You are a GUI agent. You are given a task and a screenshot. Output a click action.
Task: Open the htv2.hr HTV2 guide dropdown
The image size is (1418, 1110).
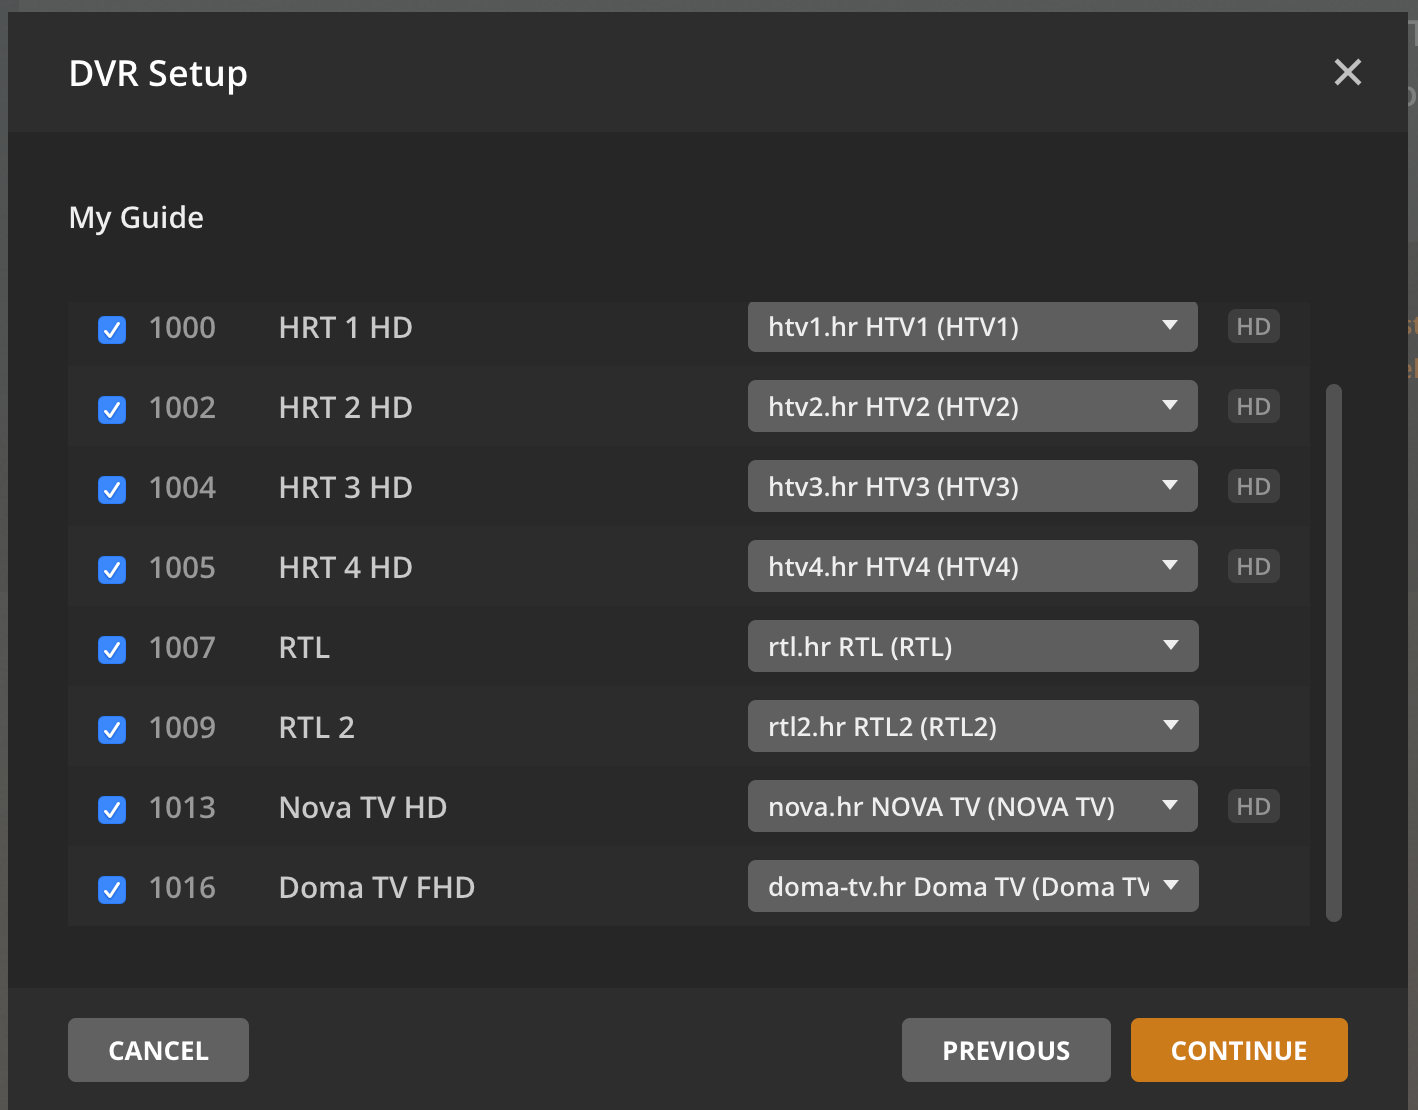(x=972, y=406)
